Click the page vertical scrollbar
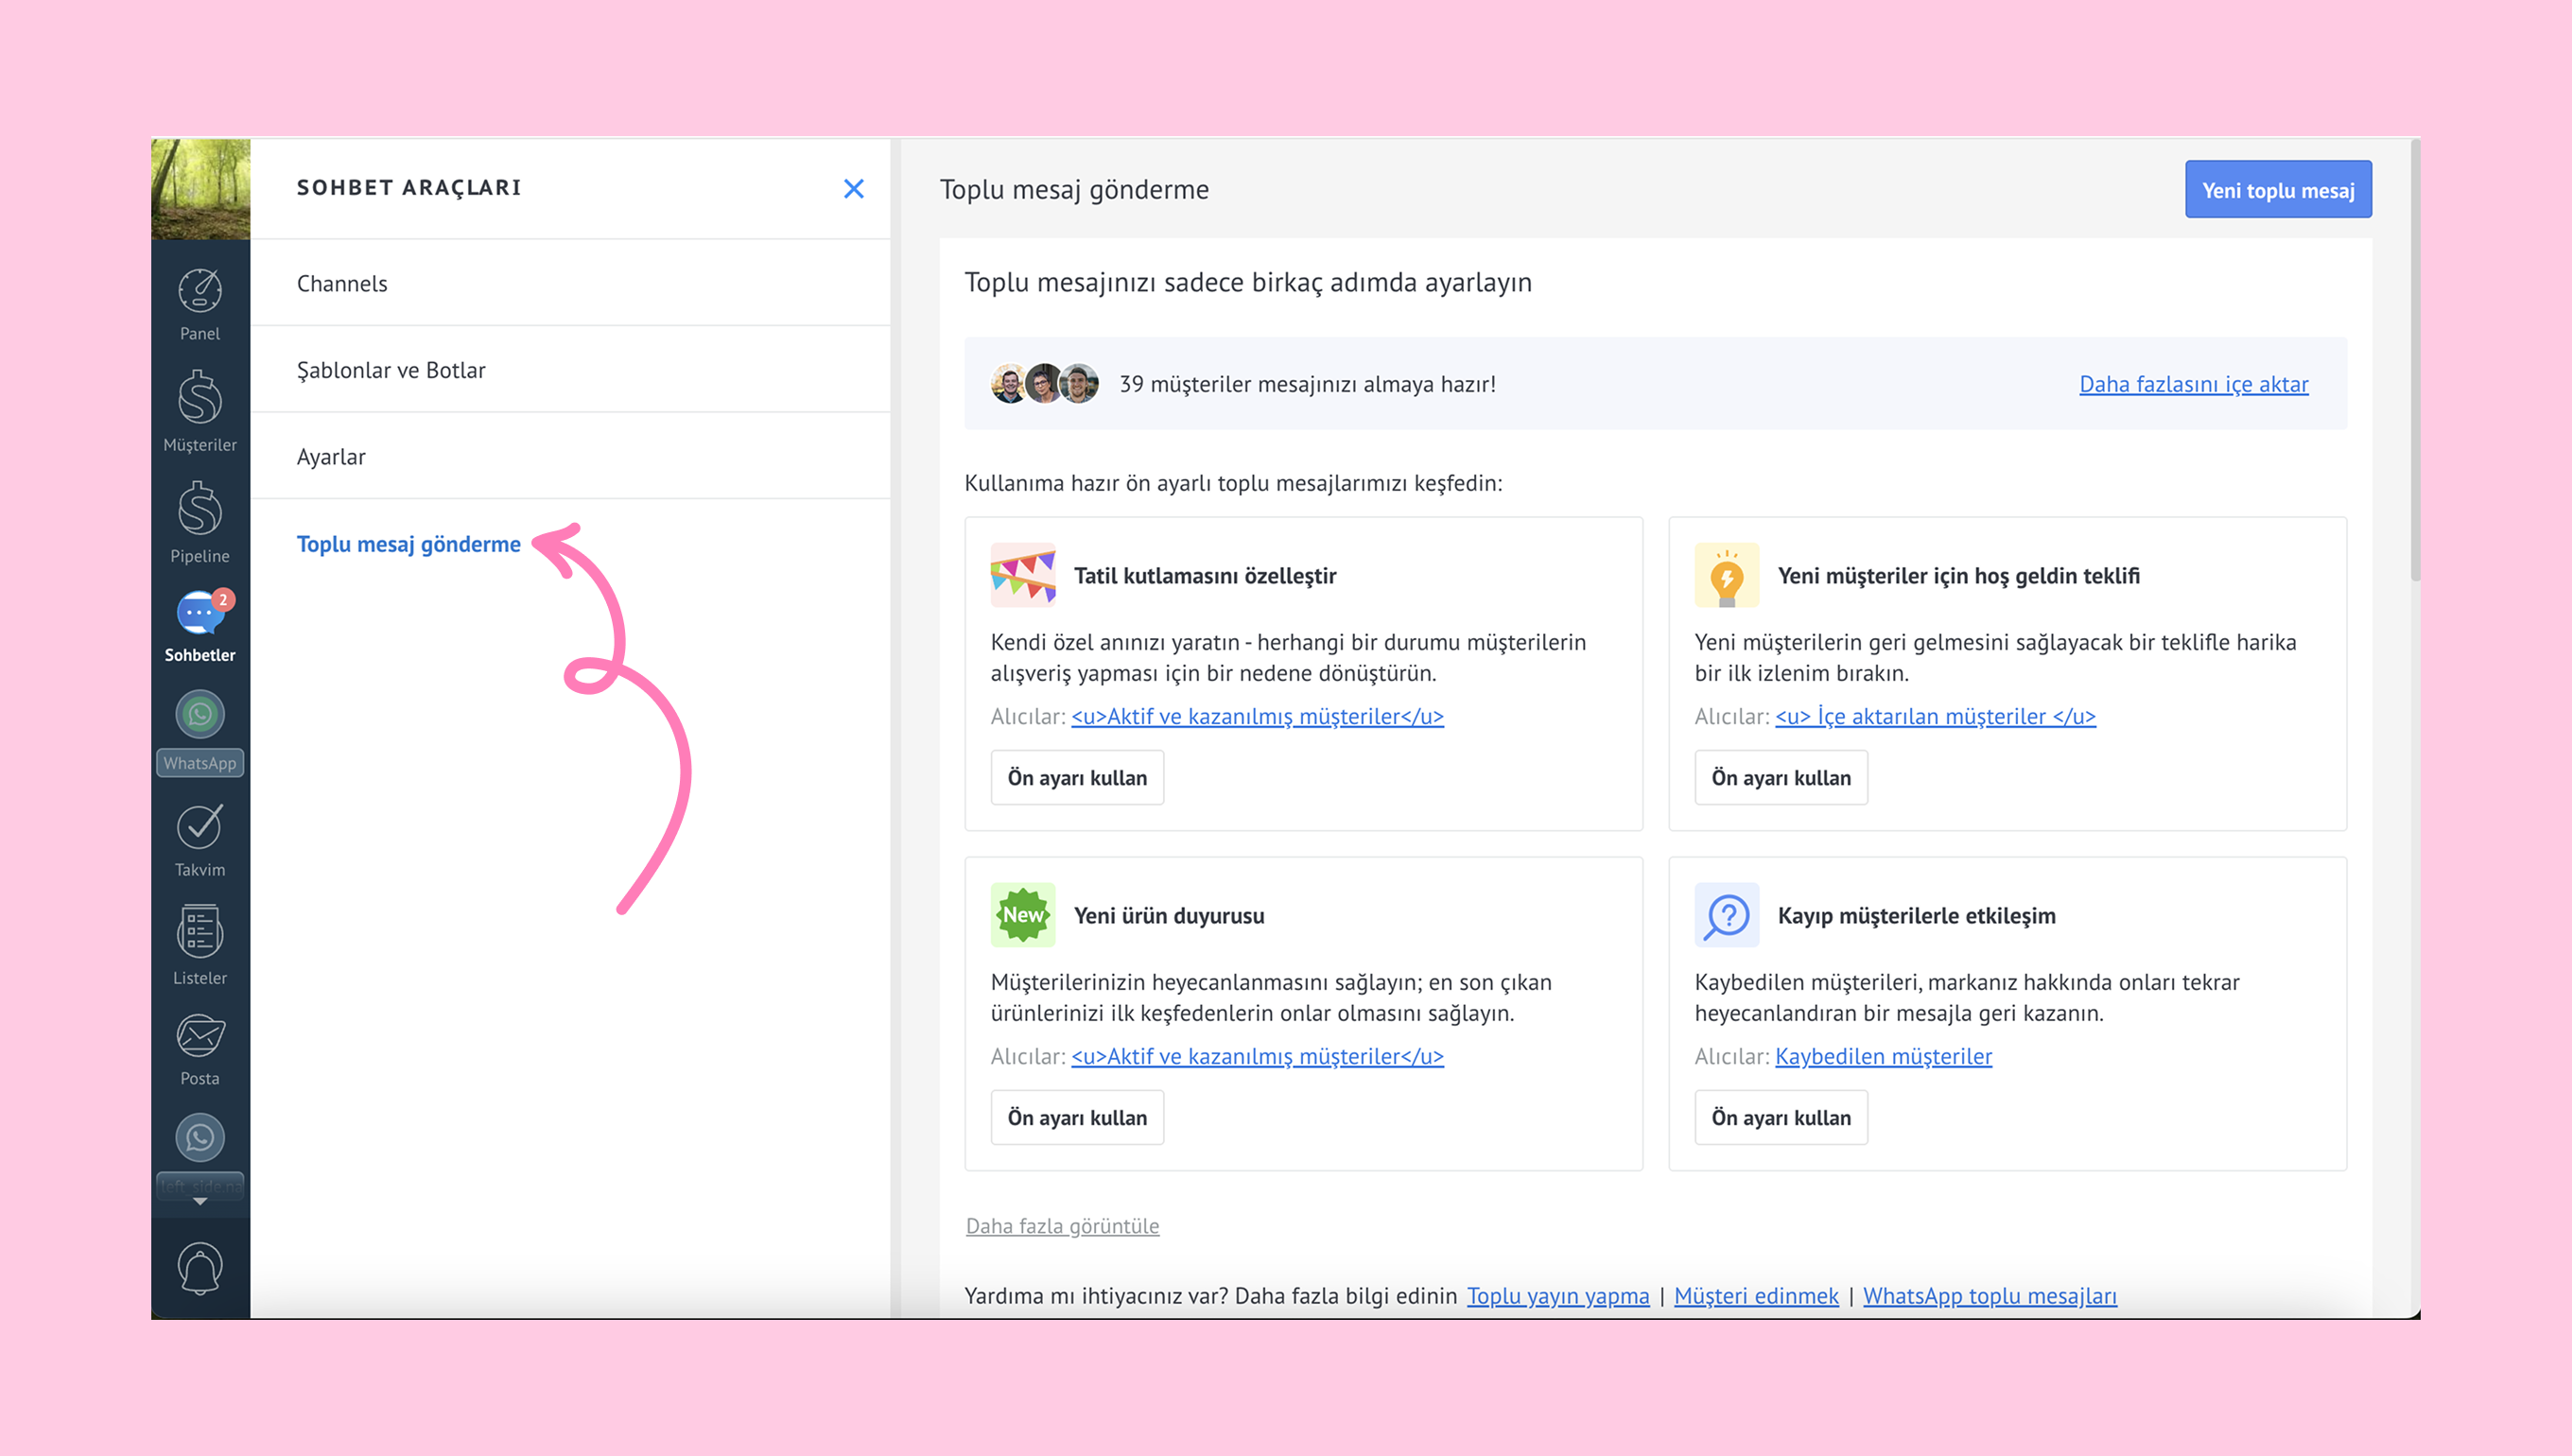This screenshot has height=1456, width=2572. coord(2415,360)
